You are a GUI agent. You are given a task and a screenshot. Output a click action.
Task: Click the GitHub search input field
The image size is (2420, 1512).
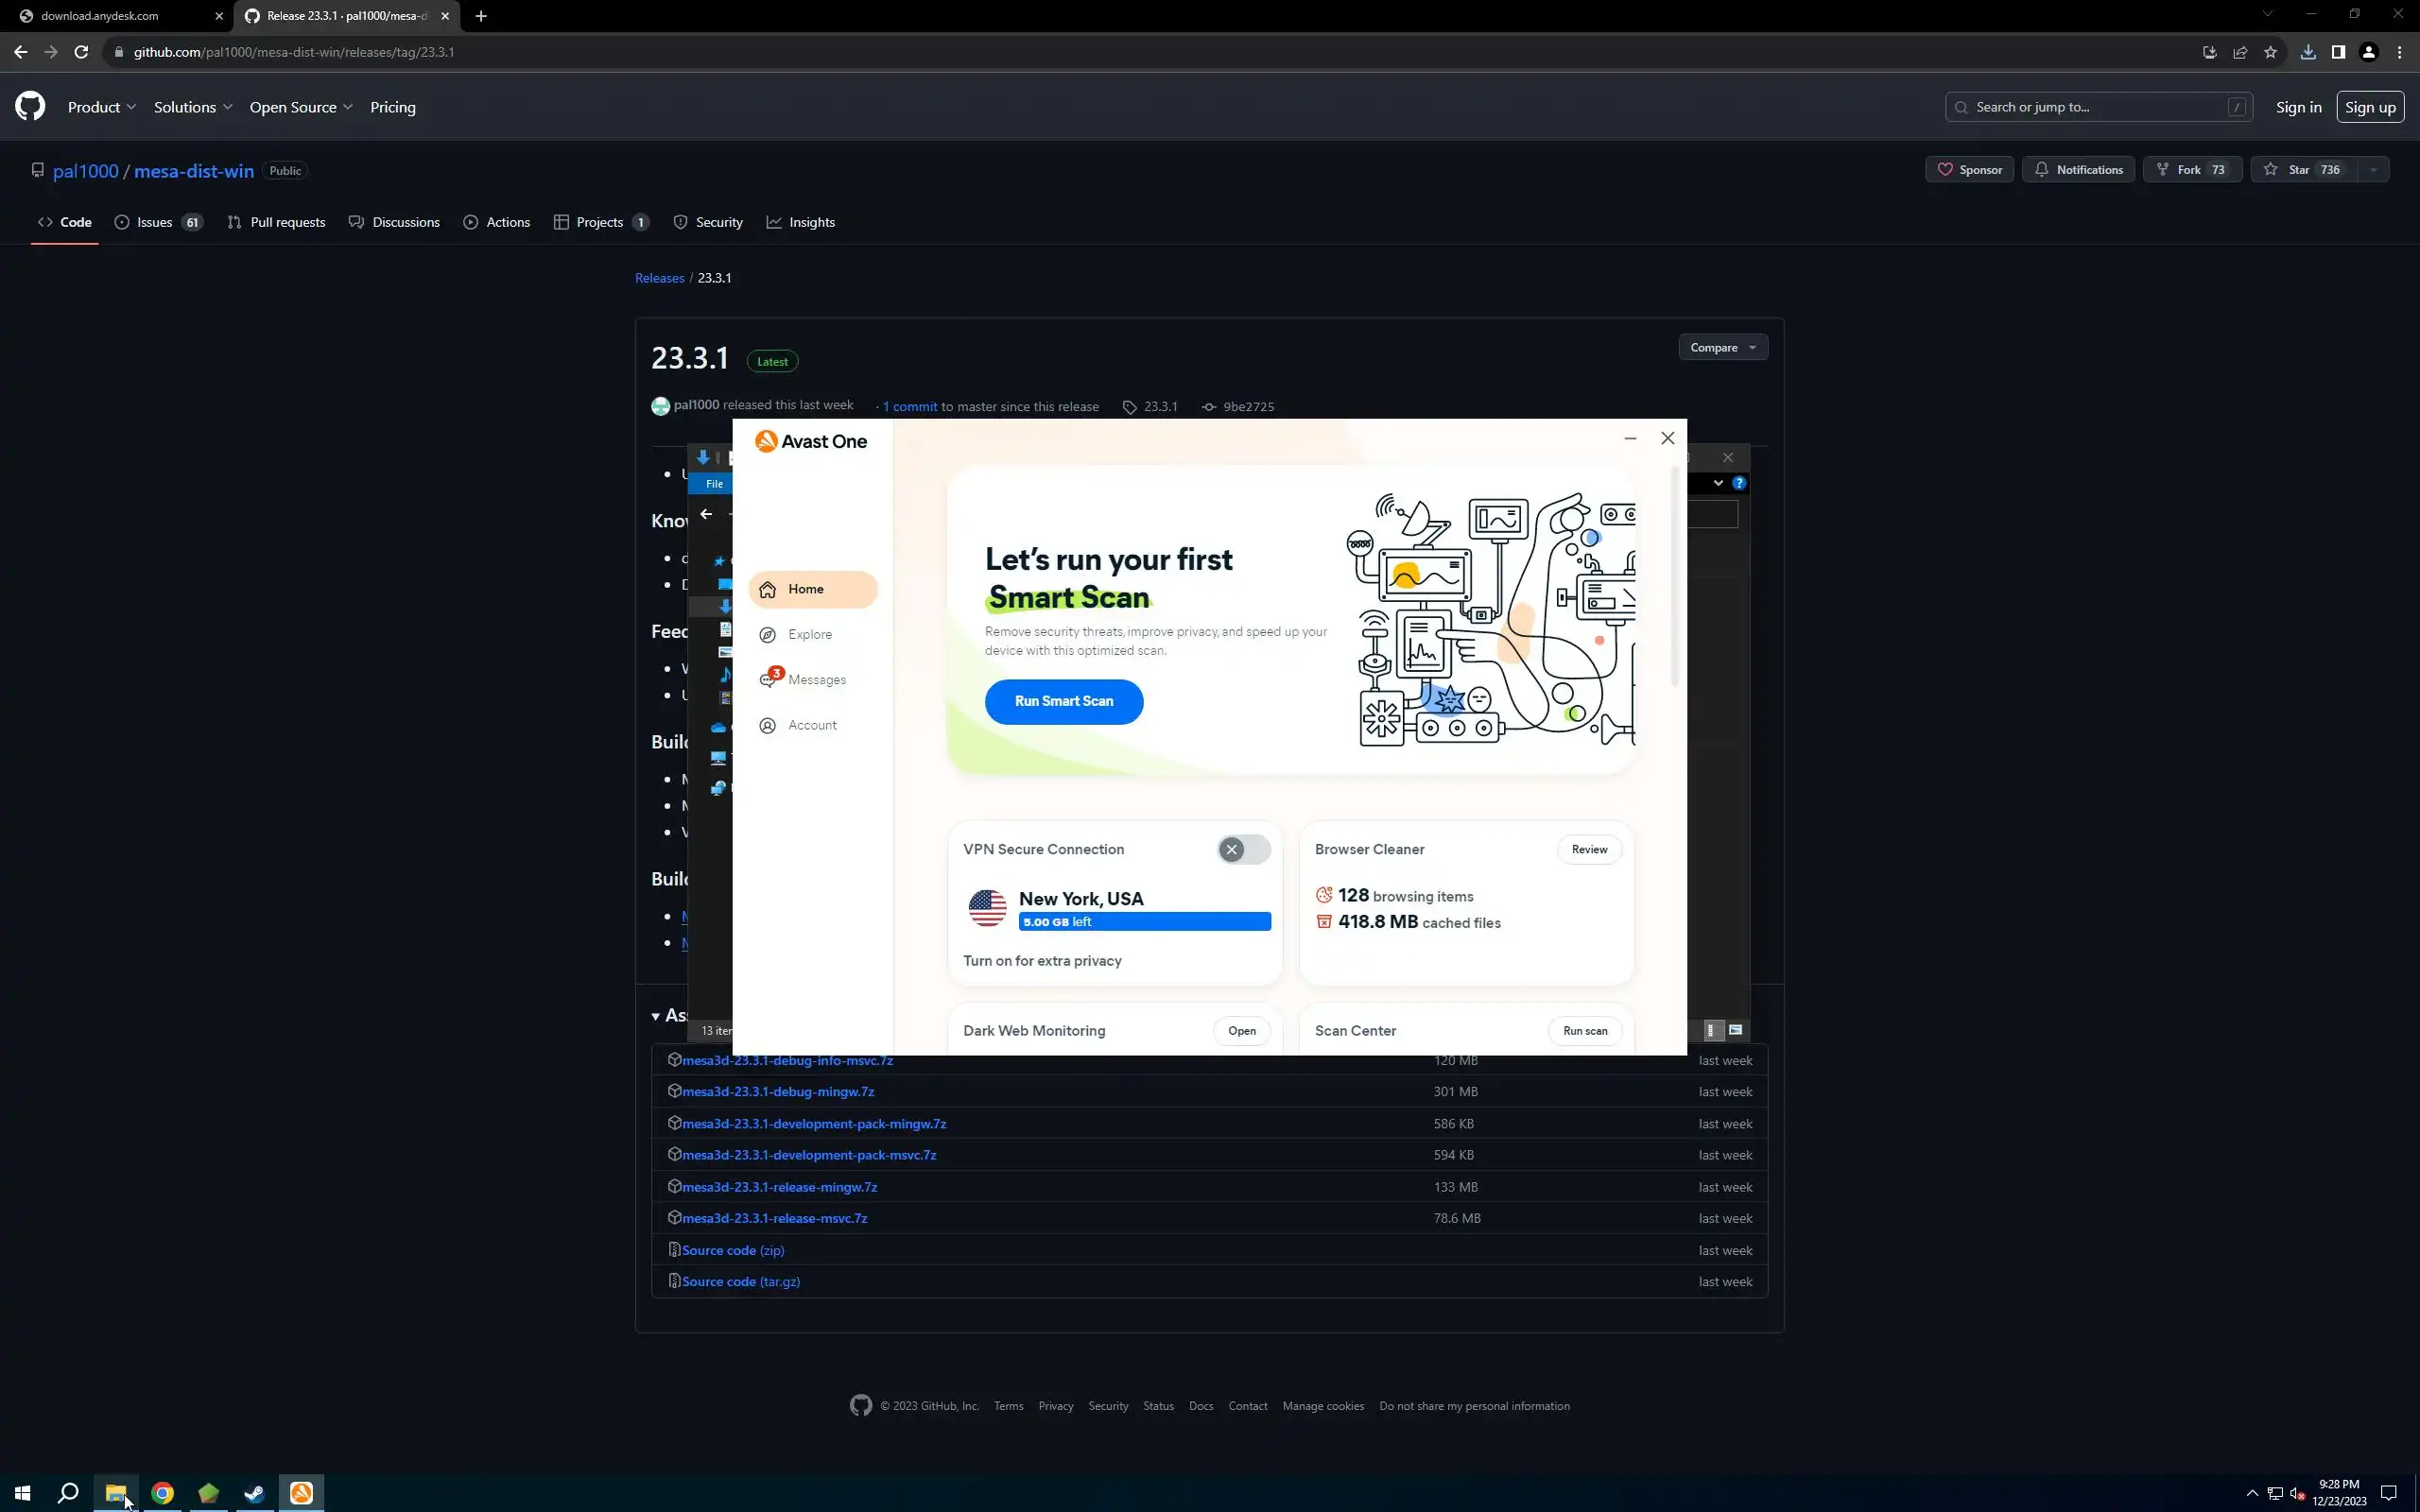pyautogui.click(x=2097, y=107)
